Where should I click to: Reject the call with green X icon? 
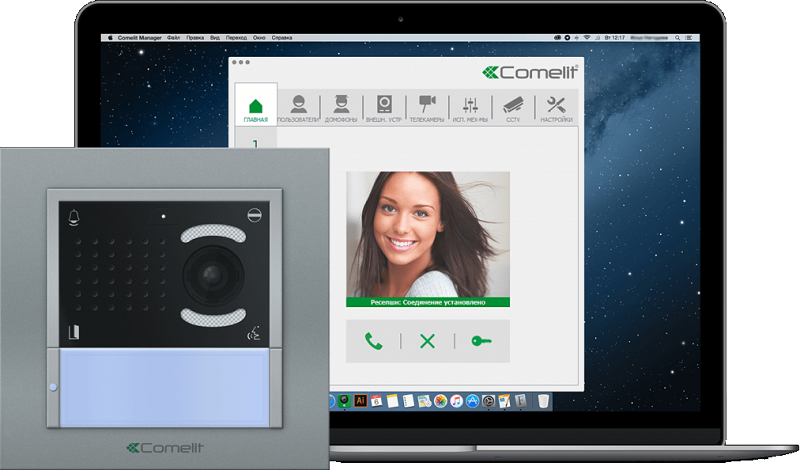coord(428,341)
